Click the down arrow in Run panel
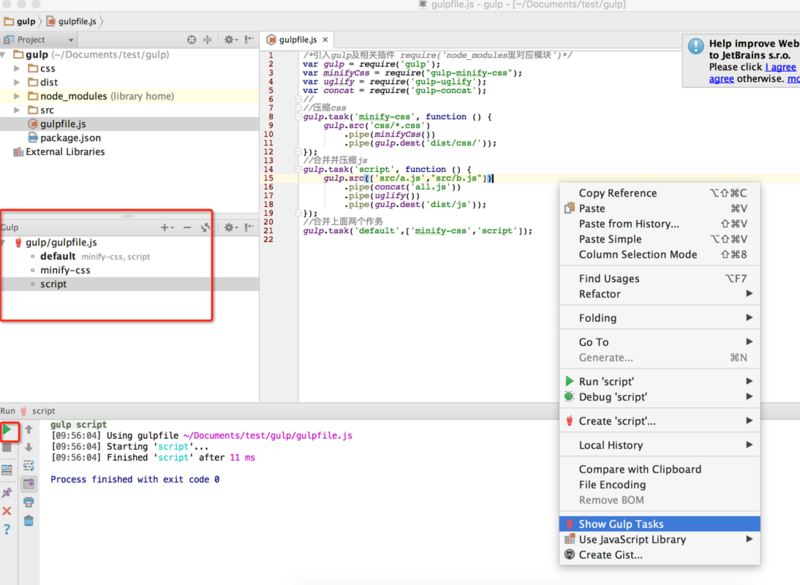The image size is (800, 585). (29, 447)
